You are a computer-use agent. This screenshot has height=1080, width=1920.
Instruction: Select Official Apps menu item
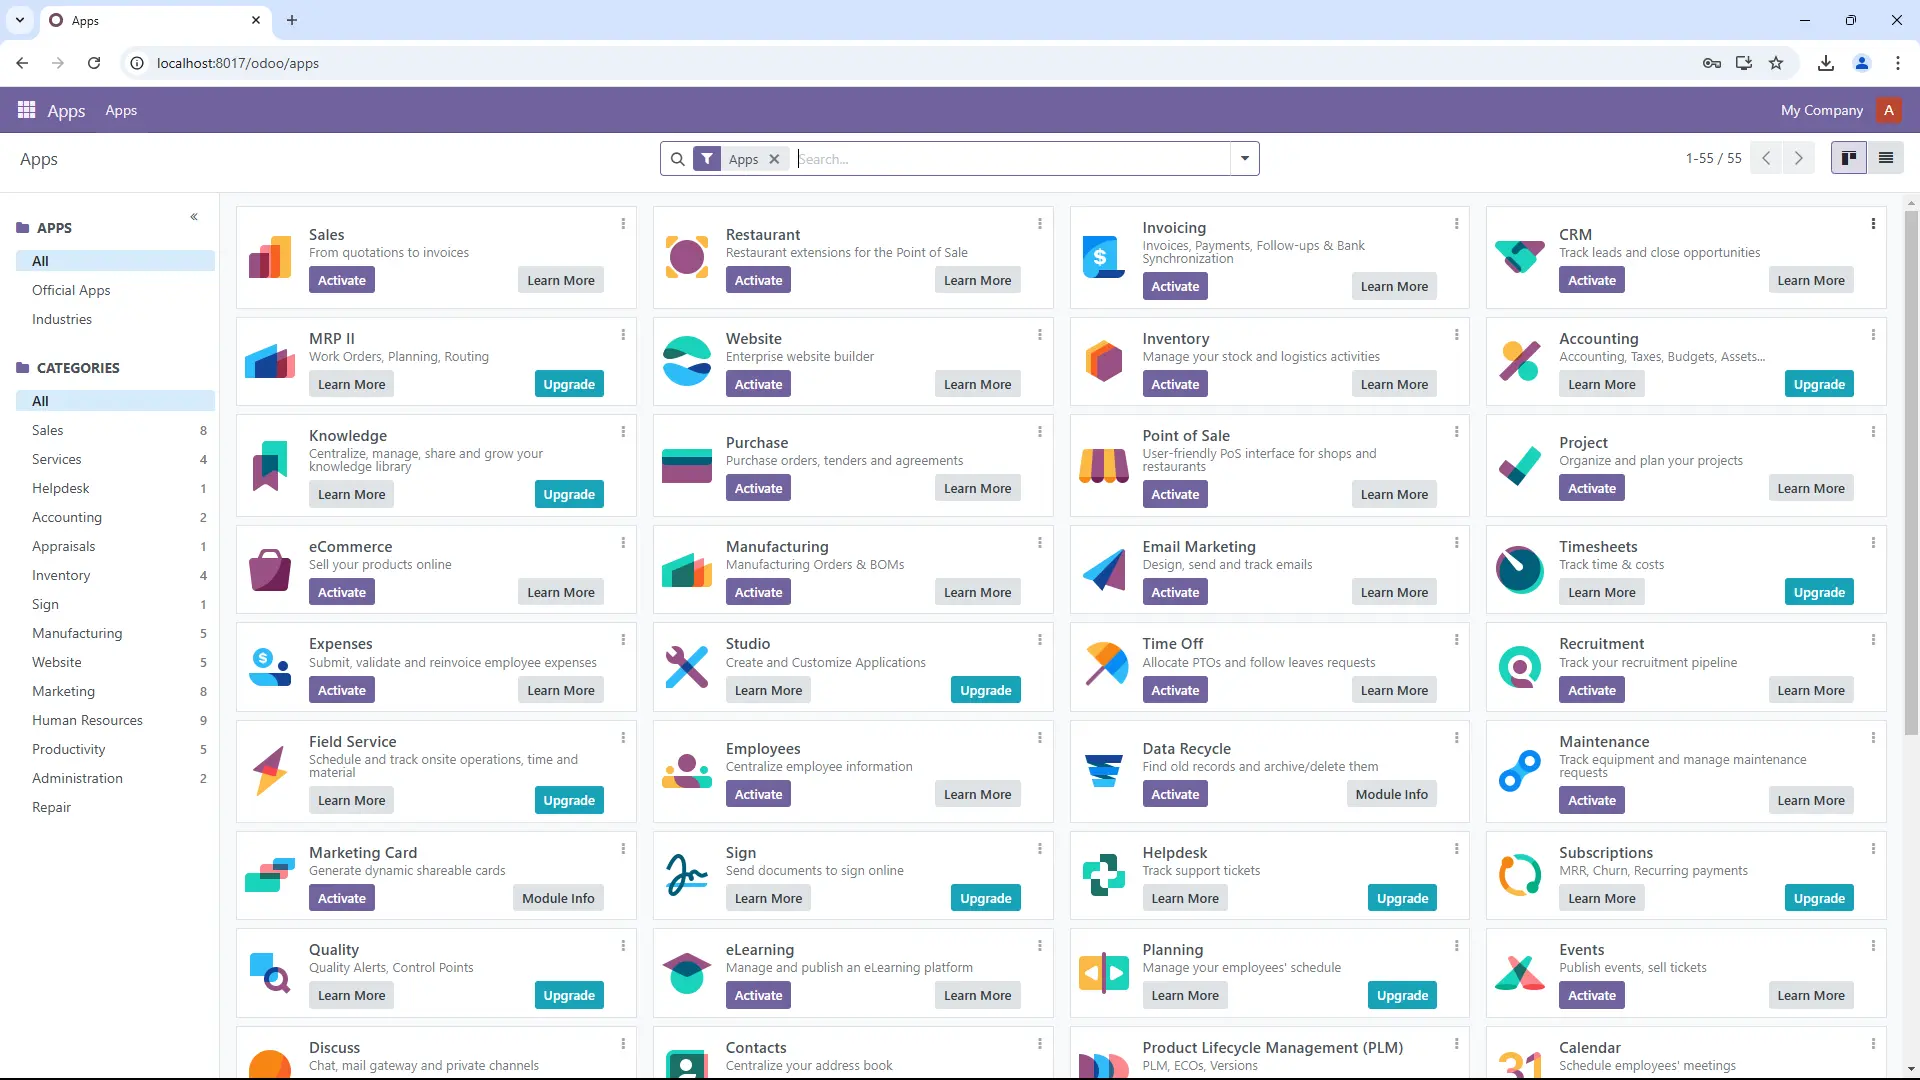(x=71, y=289)
